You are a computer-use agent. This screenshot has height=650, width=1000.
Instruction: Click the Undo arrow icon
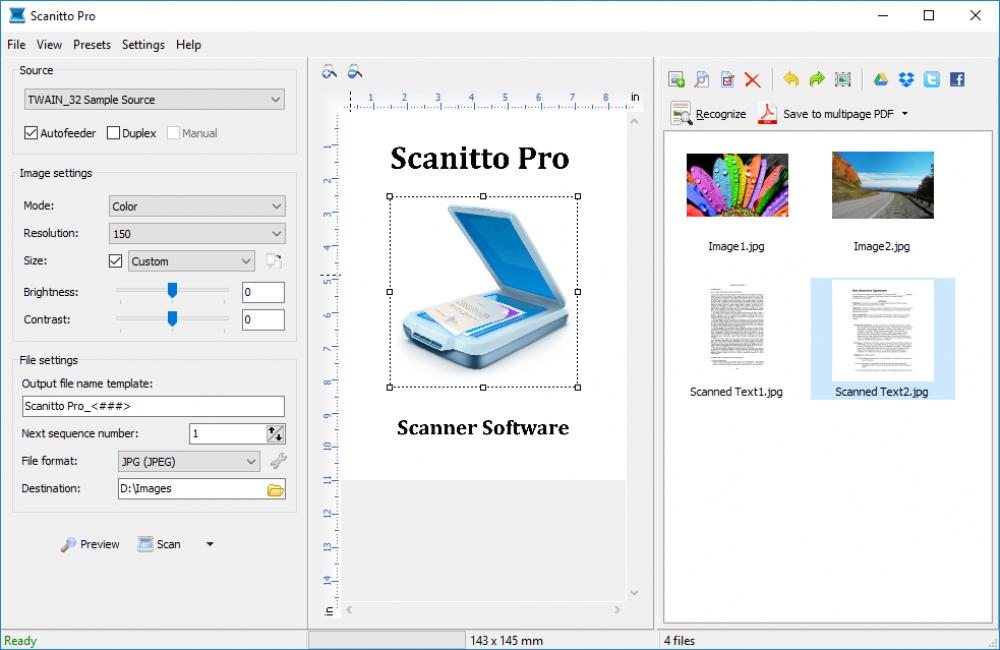(x=790, y=79)
